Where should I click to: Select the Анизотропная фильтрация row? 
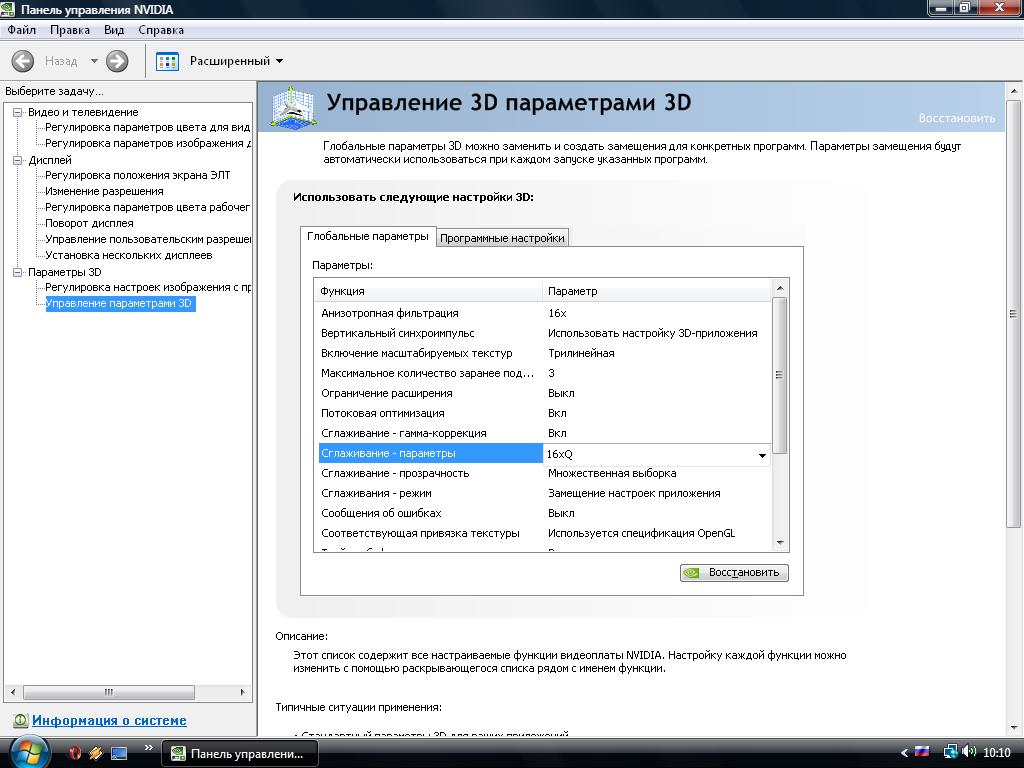[545, 313]
